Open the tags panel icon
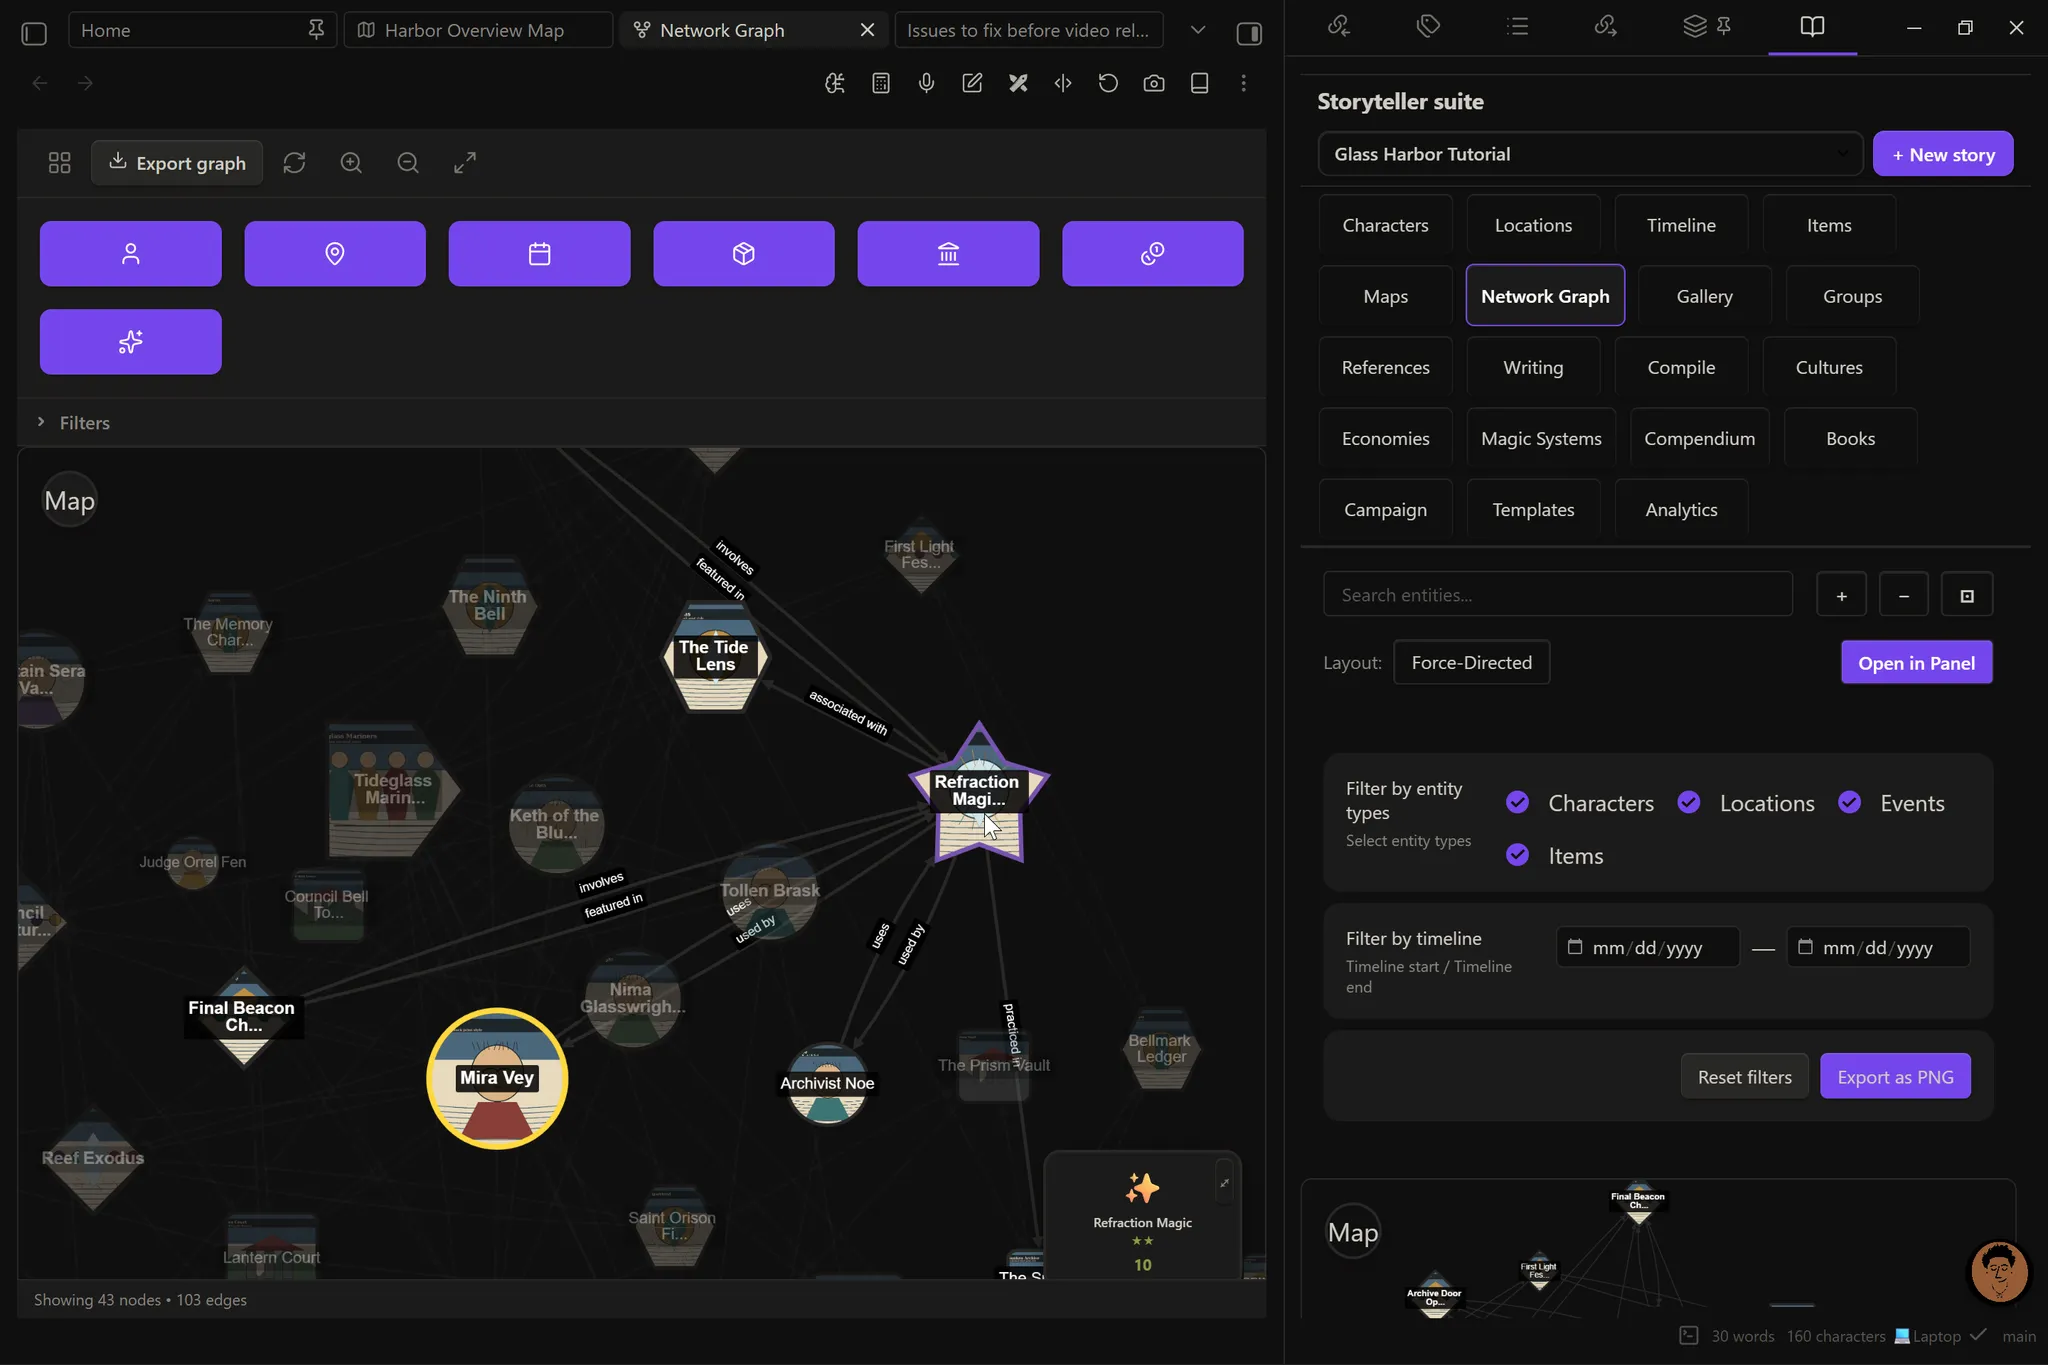 1428,26
